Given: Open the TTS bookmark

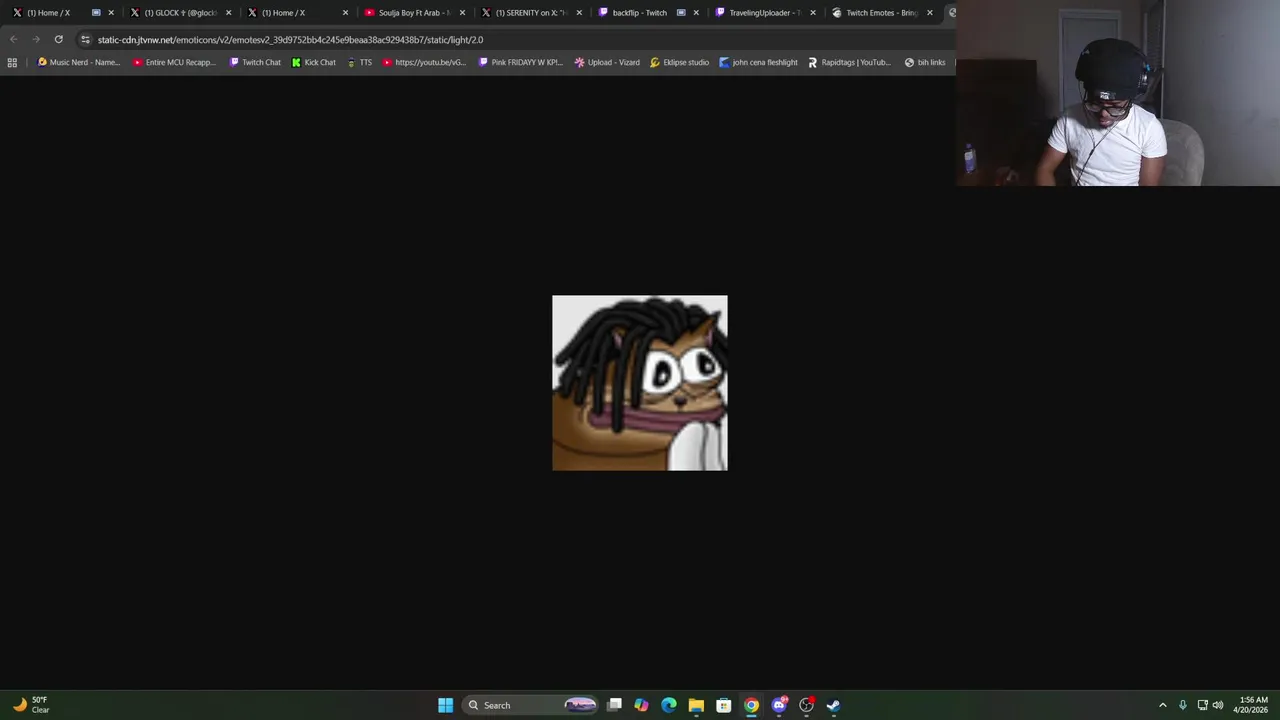Looking at the screenshot, I should 359,62.
